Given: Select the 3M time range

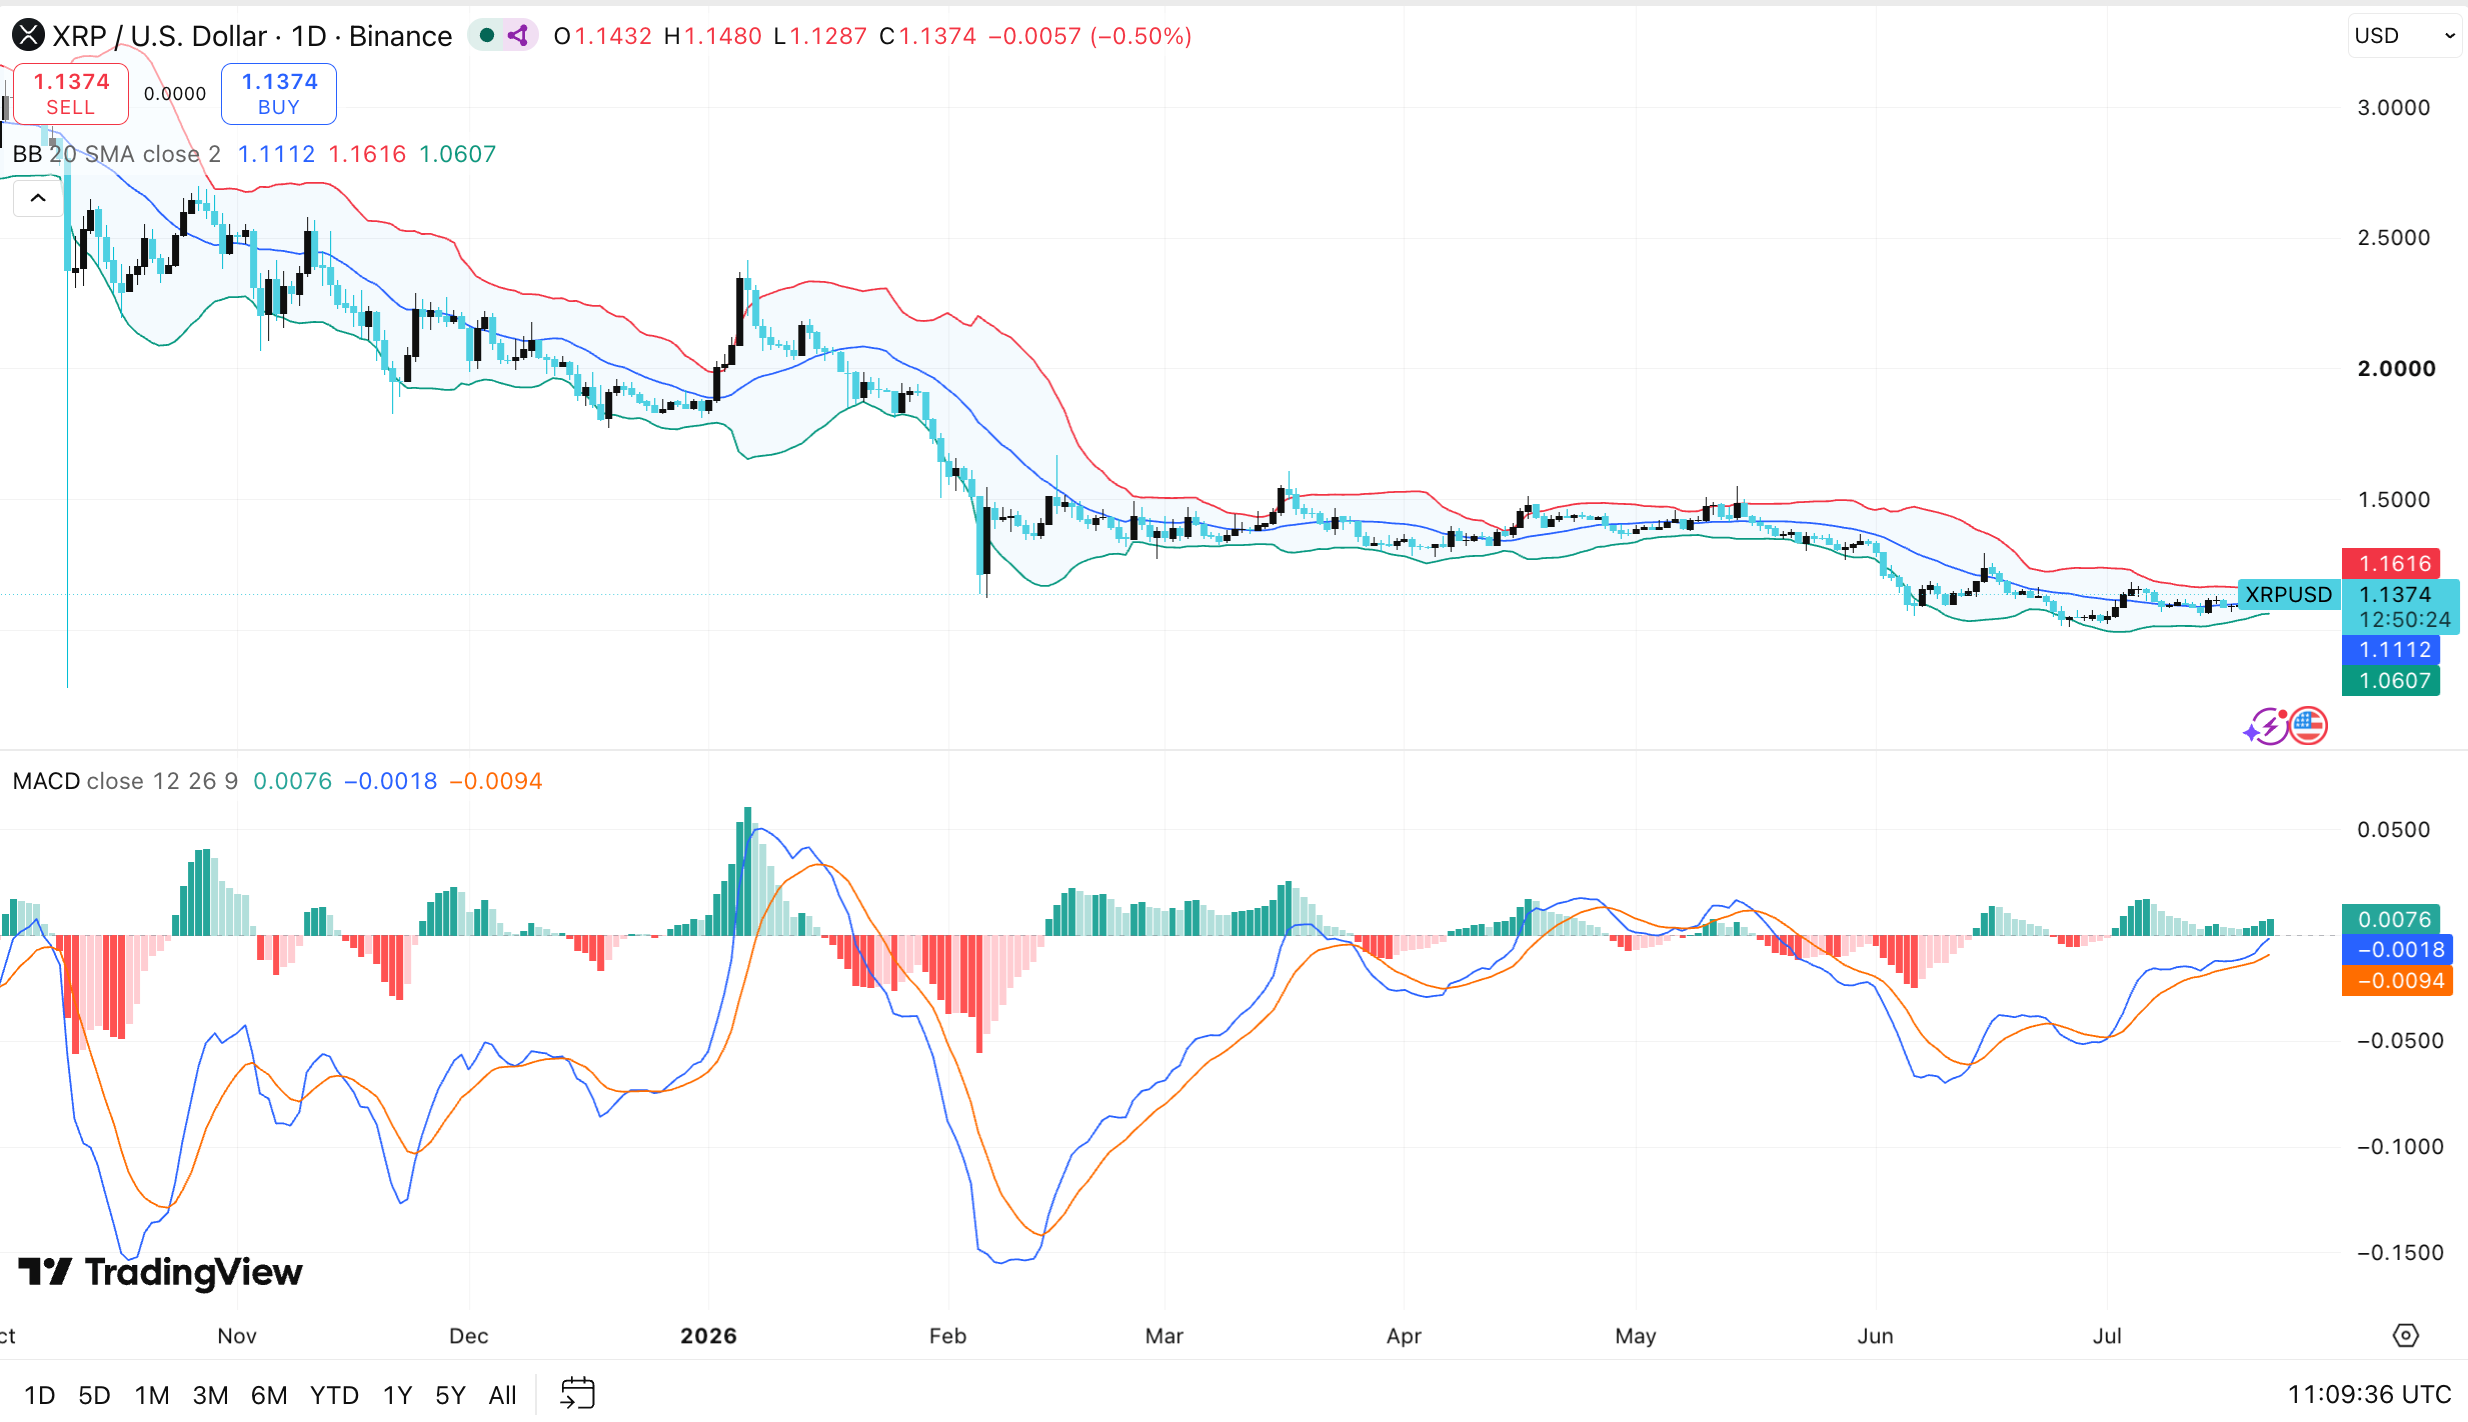Looking at the screenshot, I should 210,1395.
